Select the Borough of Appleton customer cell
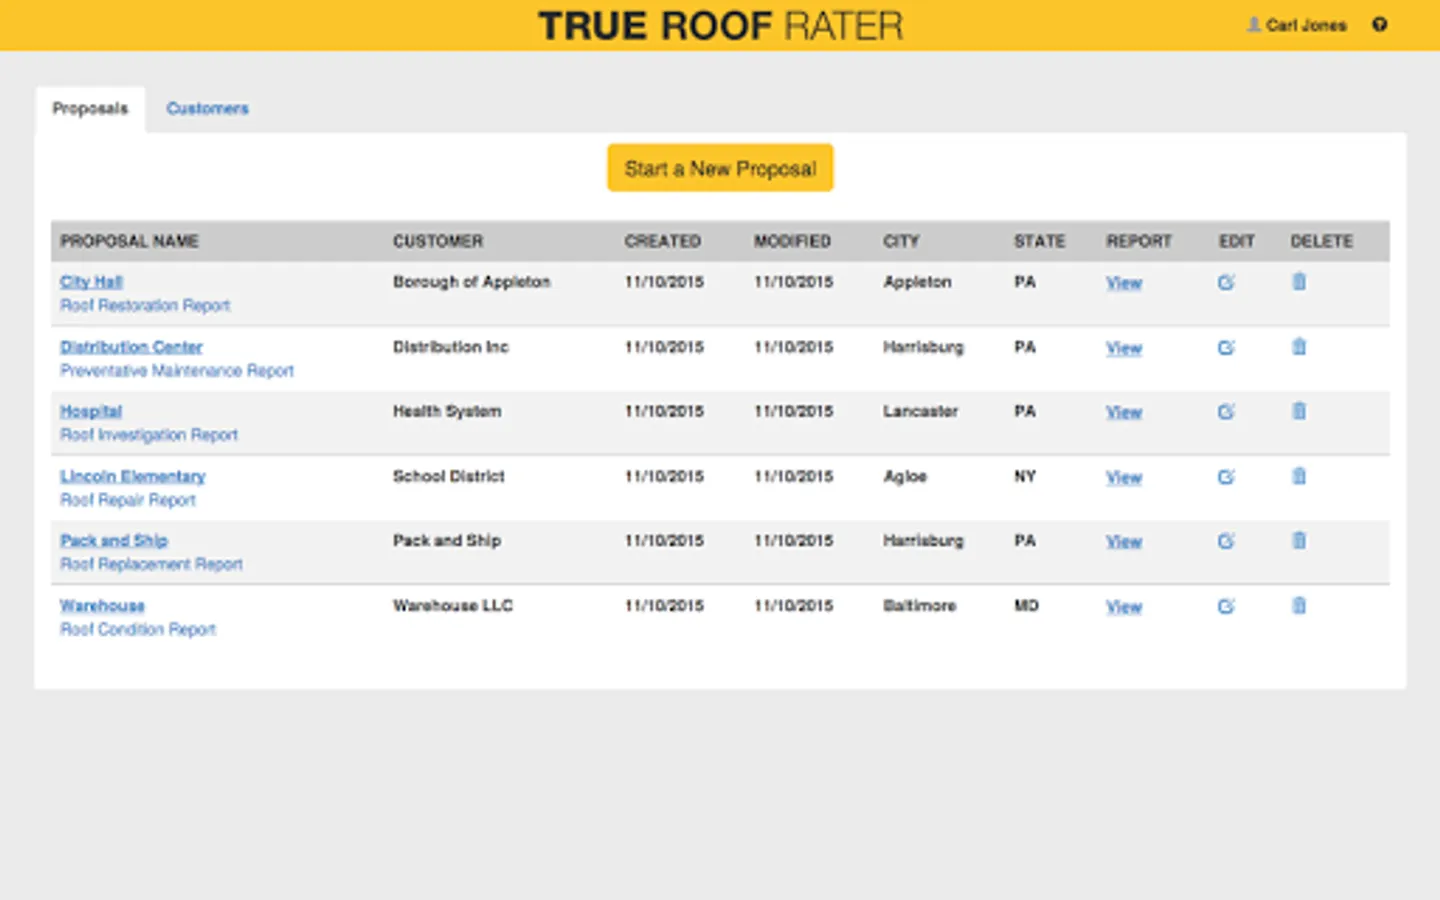The image size is (1440, 900). (472, 282)
